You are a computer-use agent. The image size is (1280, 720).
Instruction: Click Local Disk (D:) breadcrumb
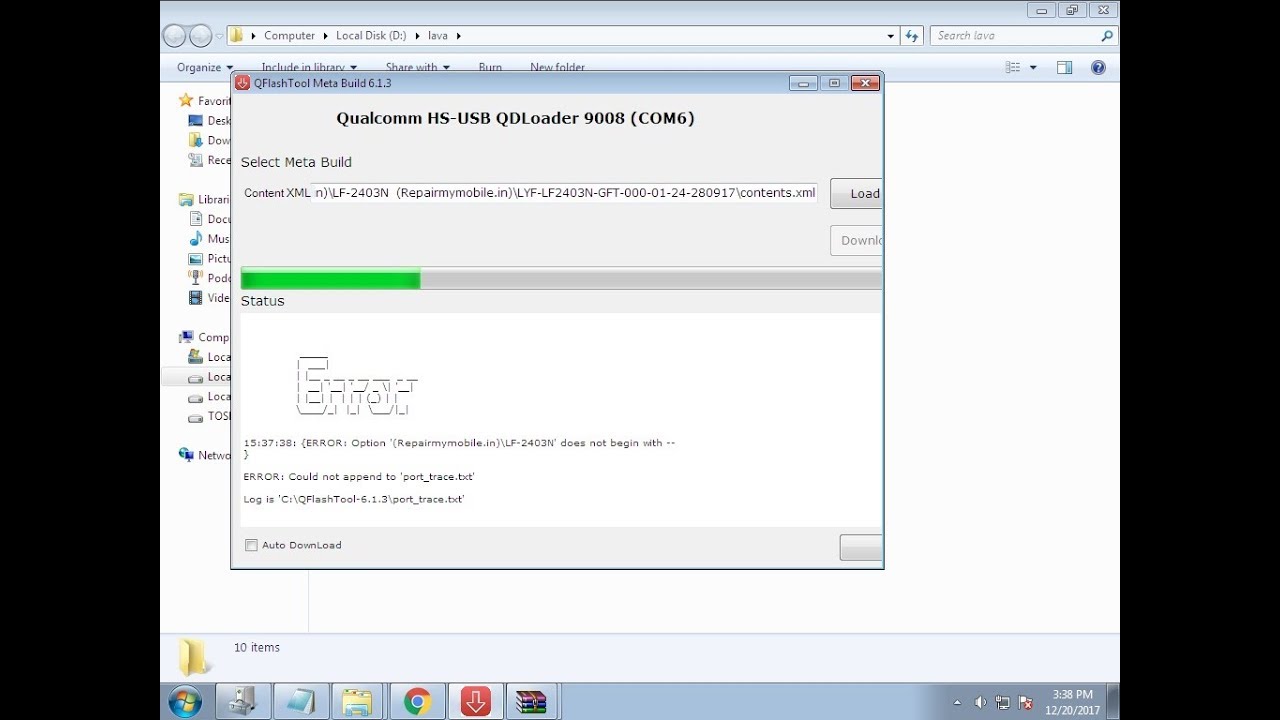point(371,36)
